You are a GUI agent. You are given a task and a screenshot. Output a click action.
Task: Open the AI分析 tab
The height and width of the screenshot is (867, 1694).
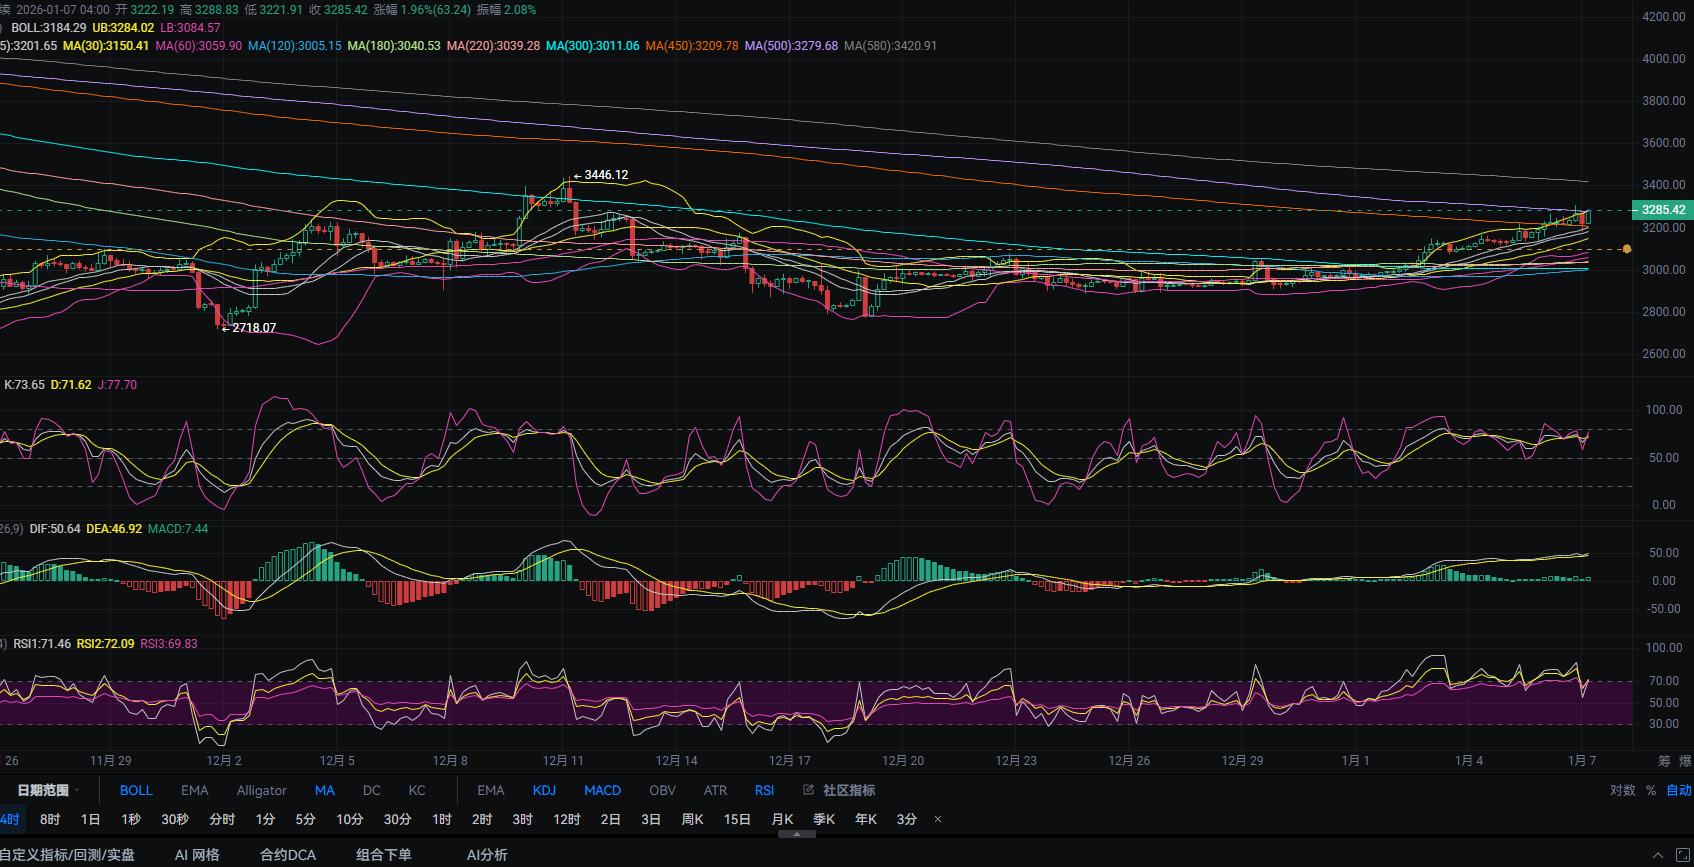click(487, 855)
